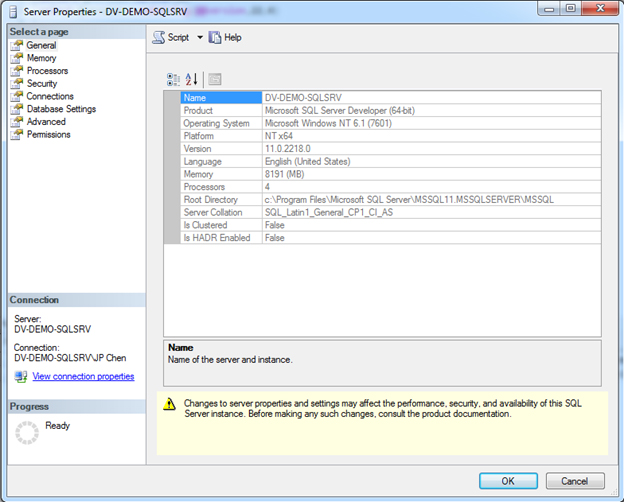The width and height of the screenshot is (624, 502).
Task: Click the connection properties computer icon
Action: point(21,377)
